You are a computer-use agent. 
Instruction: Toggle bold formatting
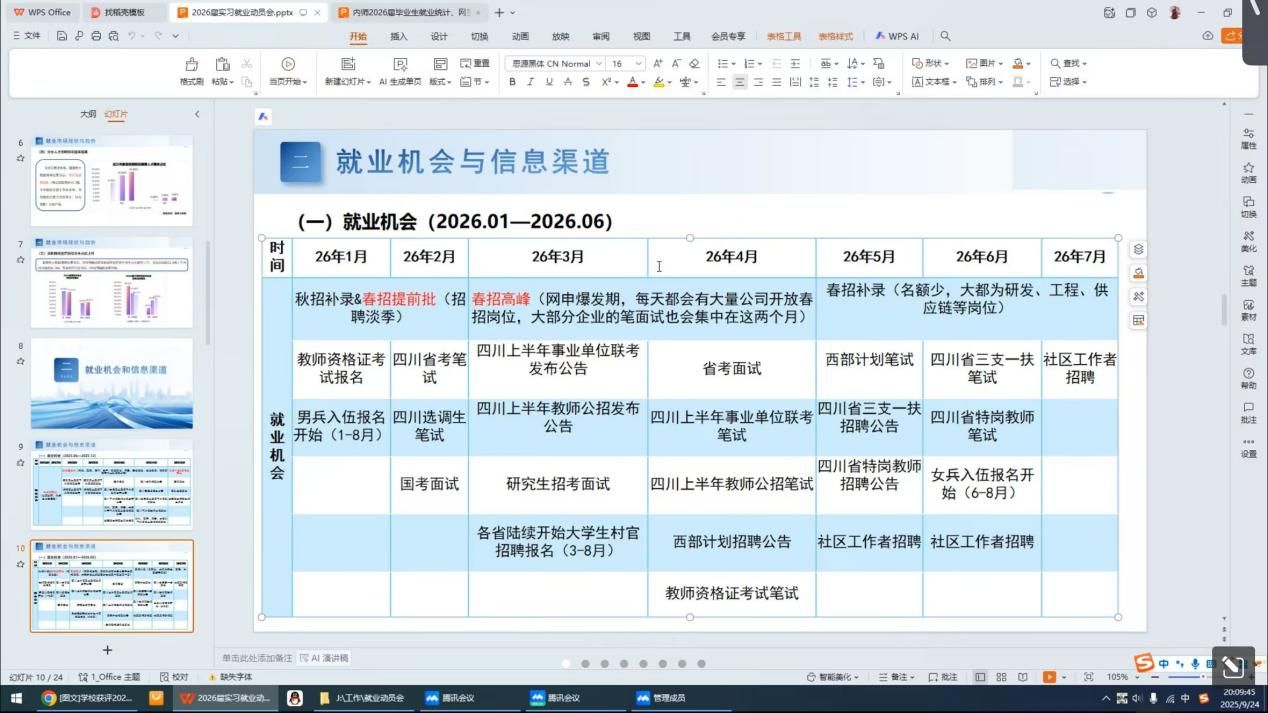tap(512, 82)
